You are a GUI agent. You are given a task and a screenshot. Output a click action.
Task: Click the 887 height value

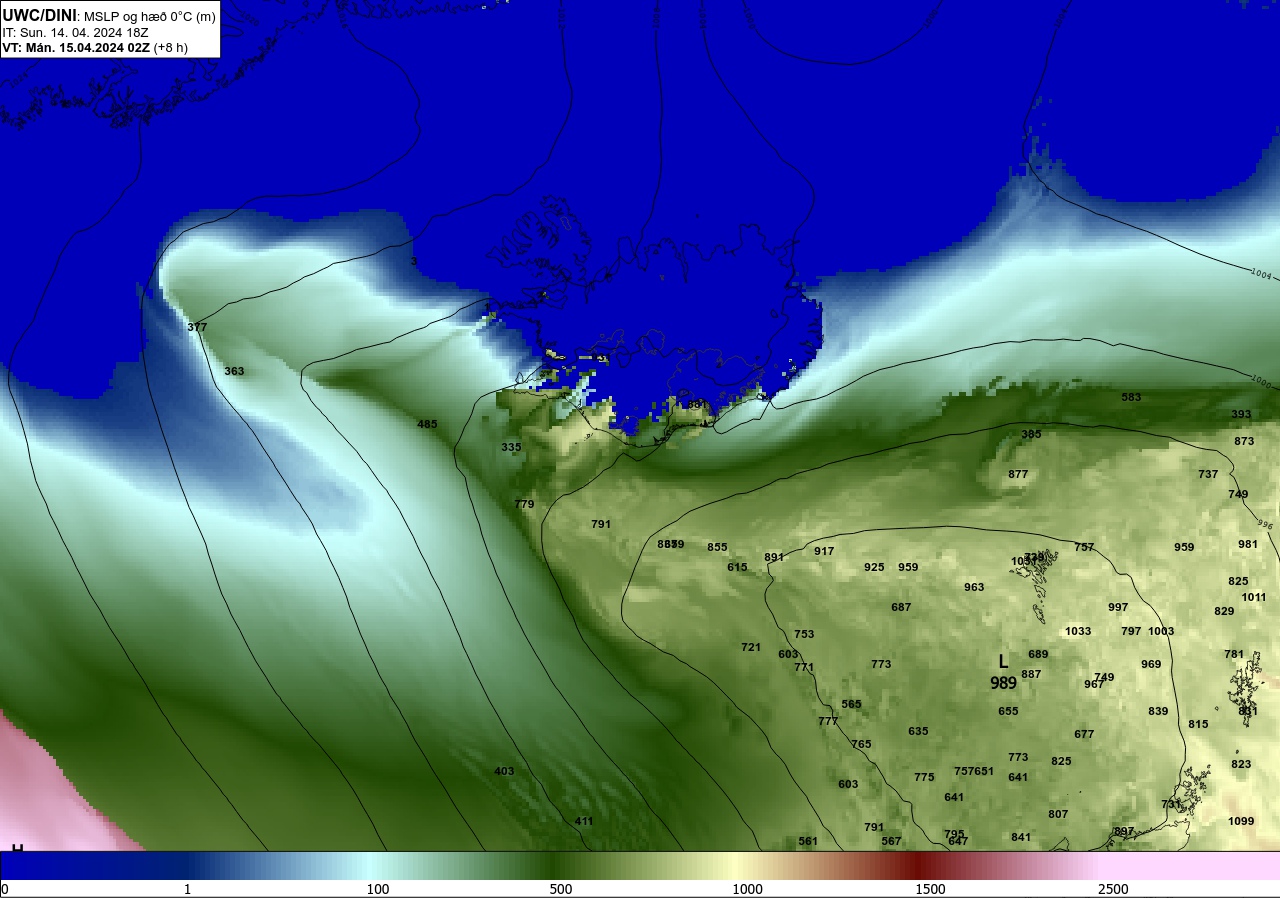click(x=1031, y=674)
